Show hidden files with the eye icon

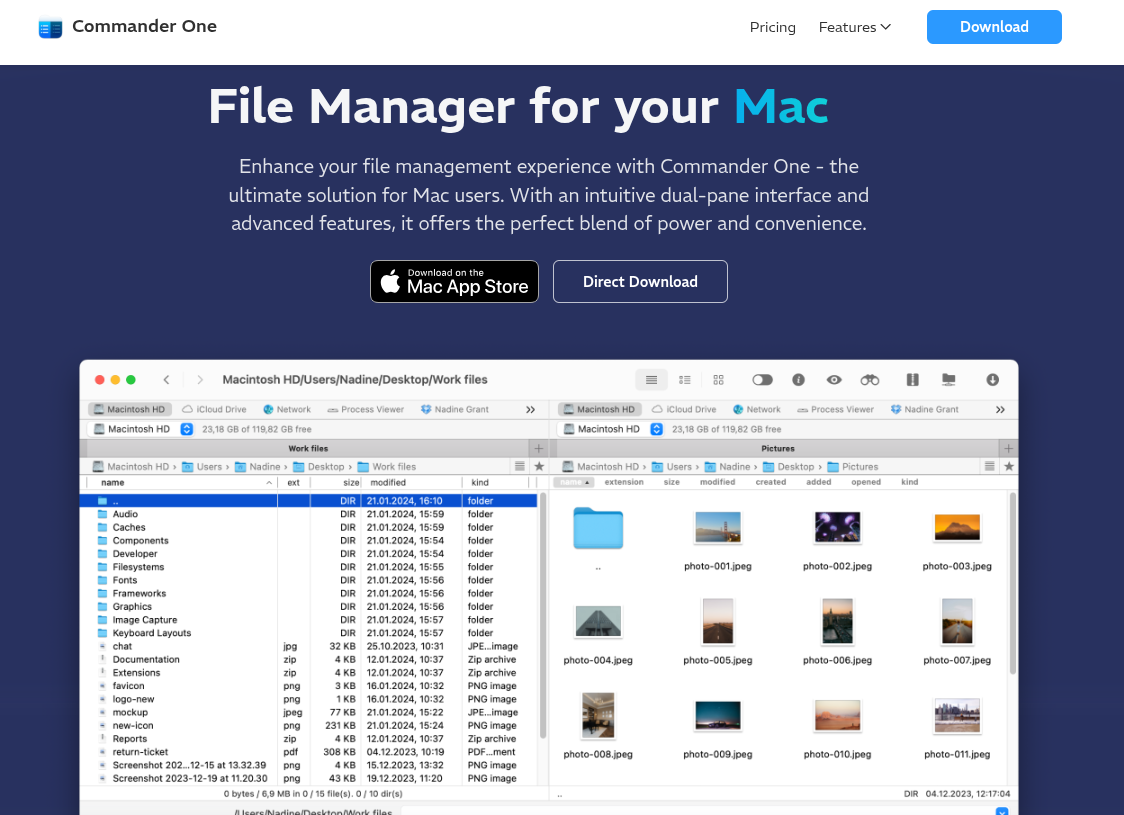click(x=834, y=380)
